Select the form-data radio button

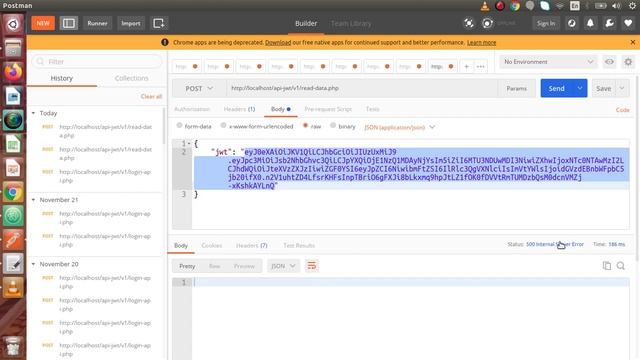tap(179, 126)
